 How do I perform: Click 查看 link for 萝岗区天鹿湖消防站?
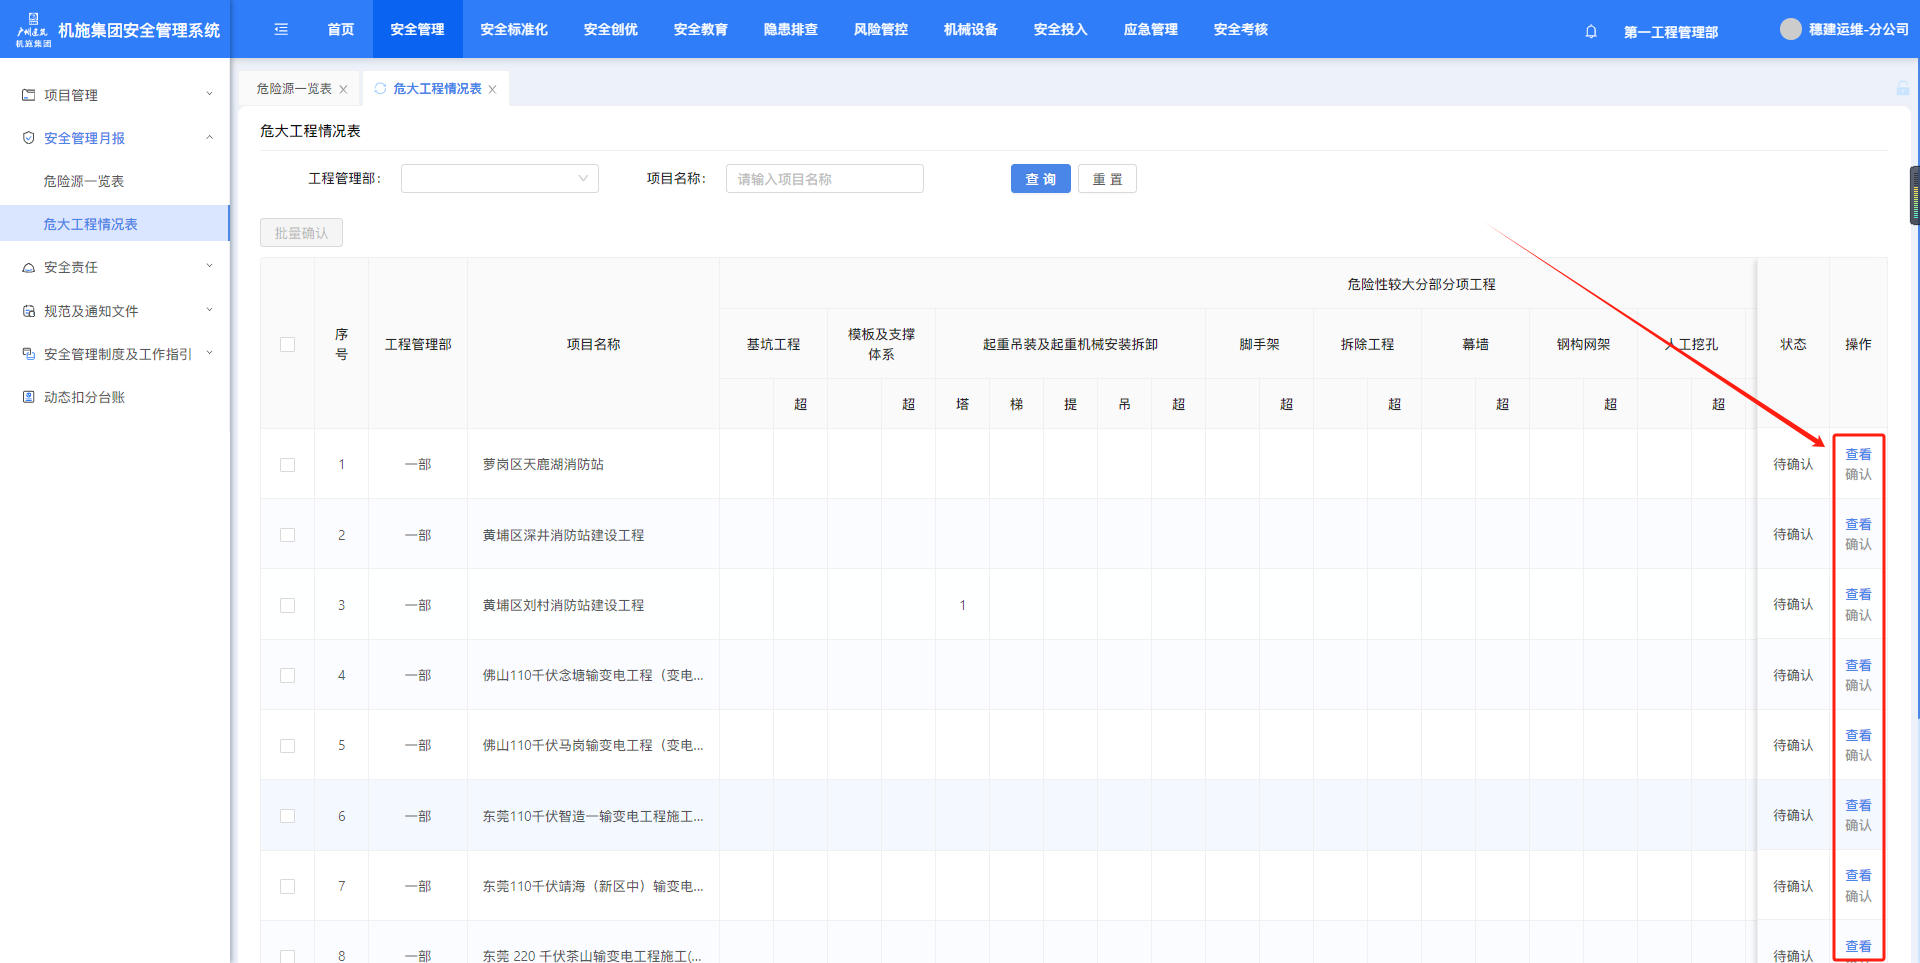coord(1857,454)
